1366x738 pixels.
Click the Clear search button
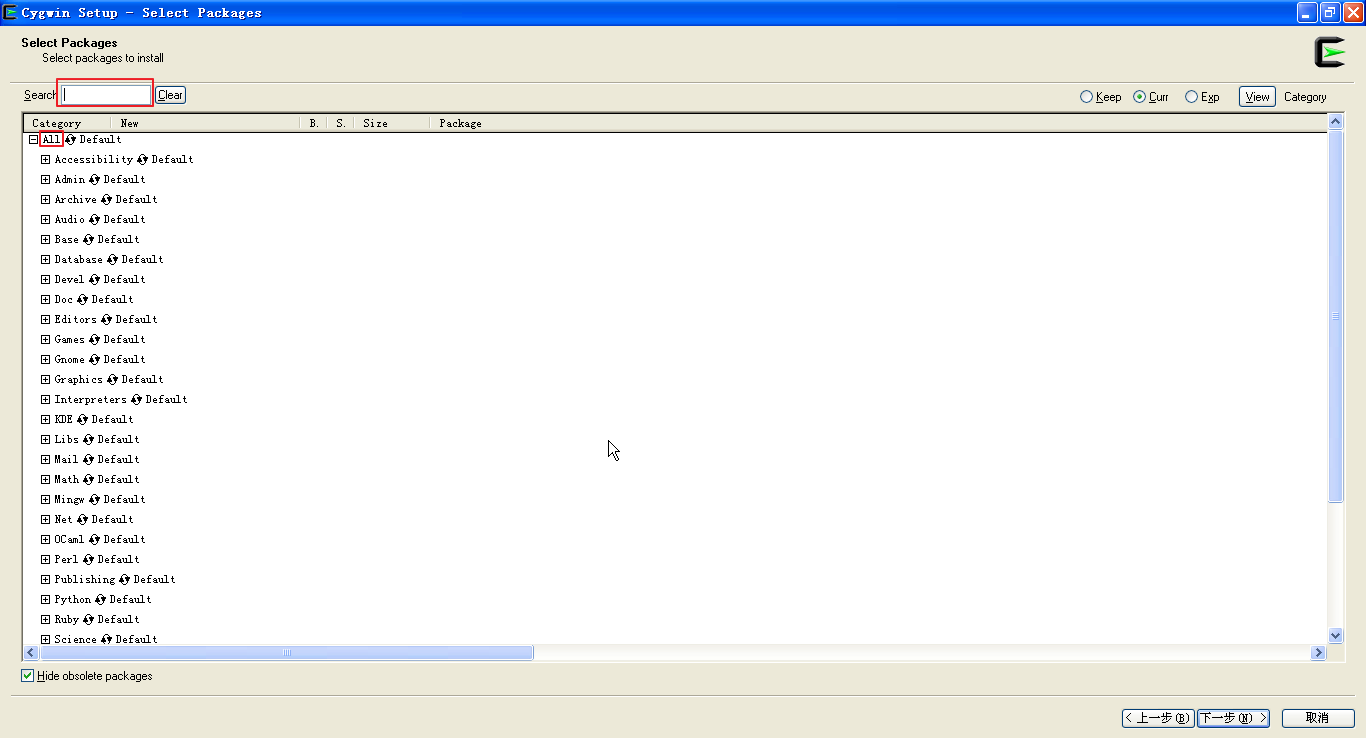pos(171,95)
